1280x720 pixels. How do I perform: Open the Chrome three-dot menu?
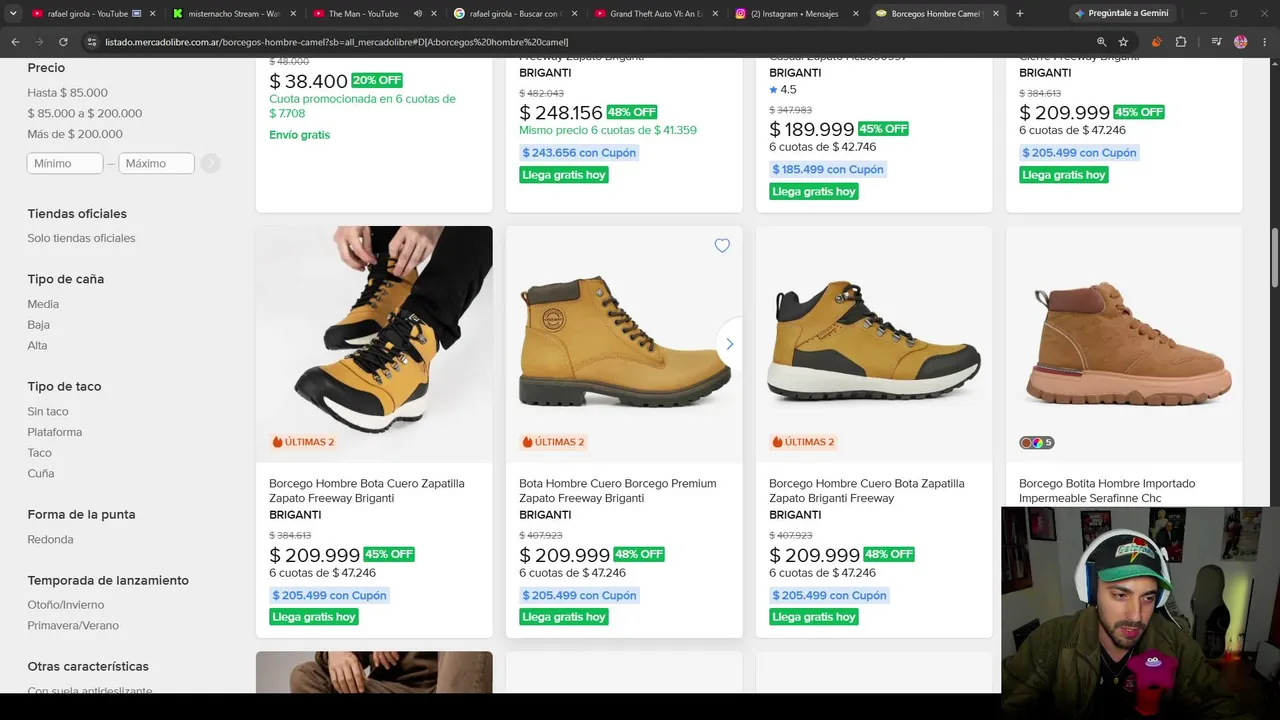(x=1264, y=42)
